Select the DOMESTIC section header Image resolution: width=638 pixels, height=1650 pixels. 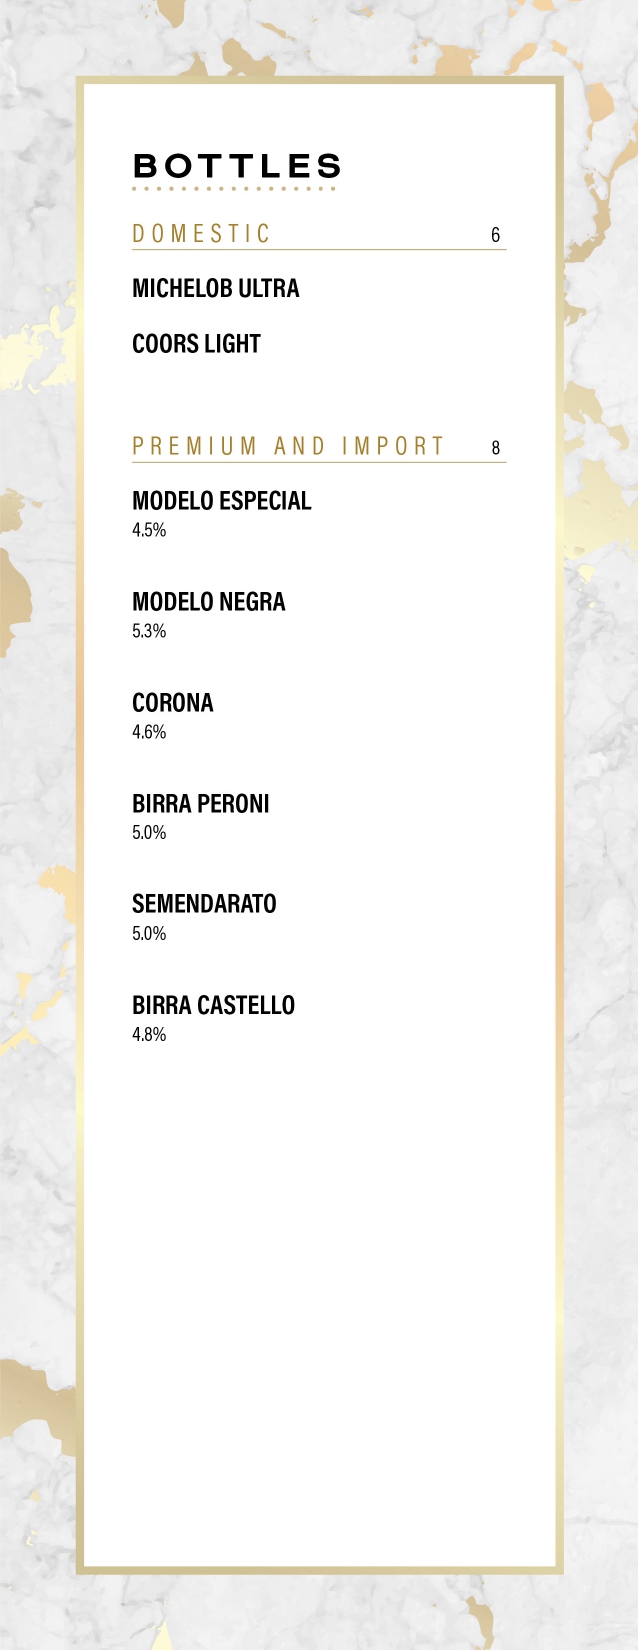click(x=201, y=234)
